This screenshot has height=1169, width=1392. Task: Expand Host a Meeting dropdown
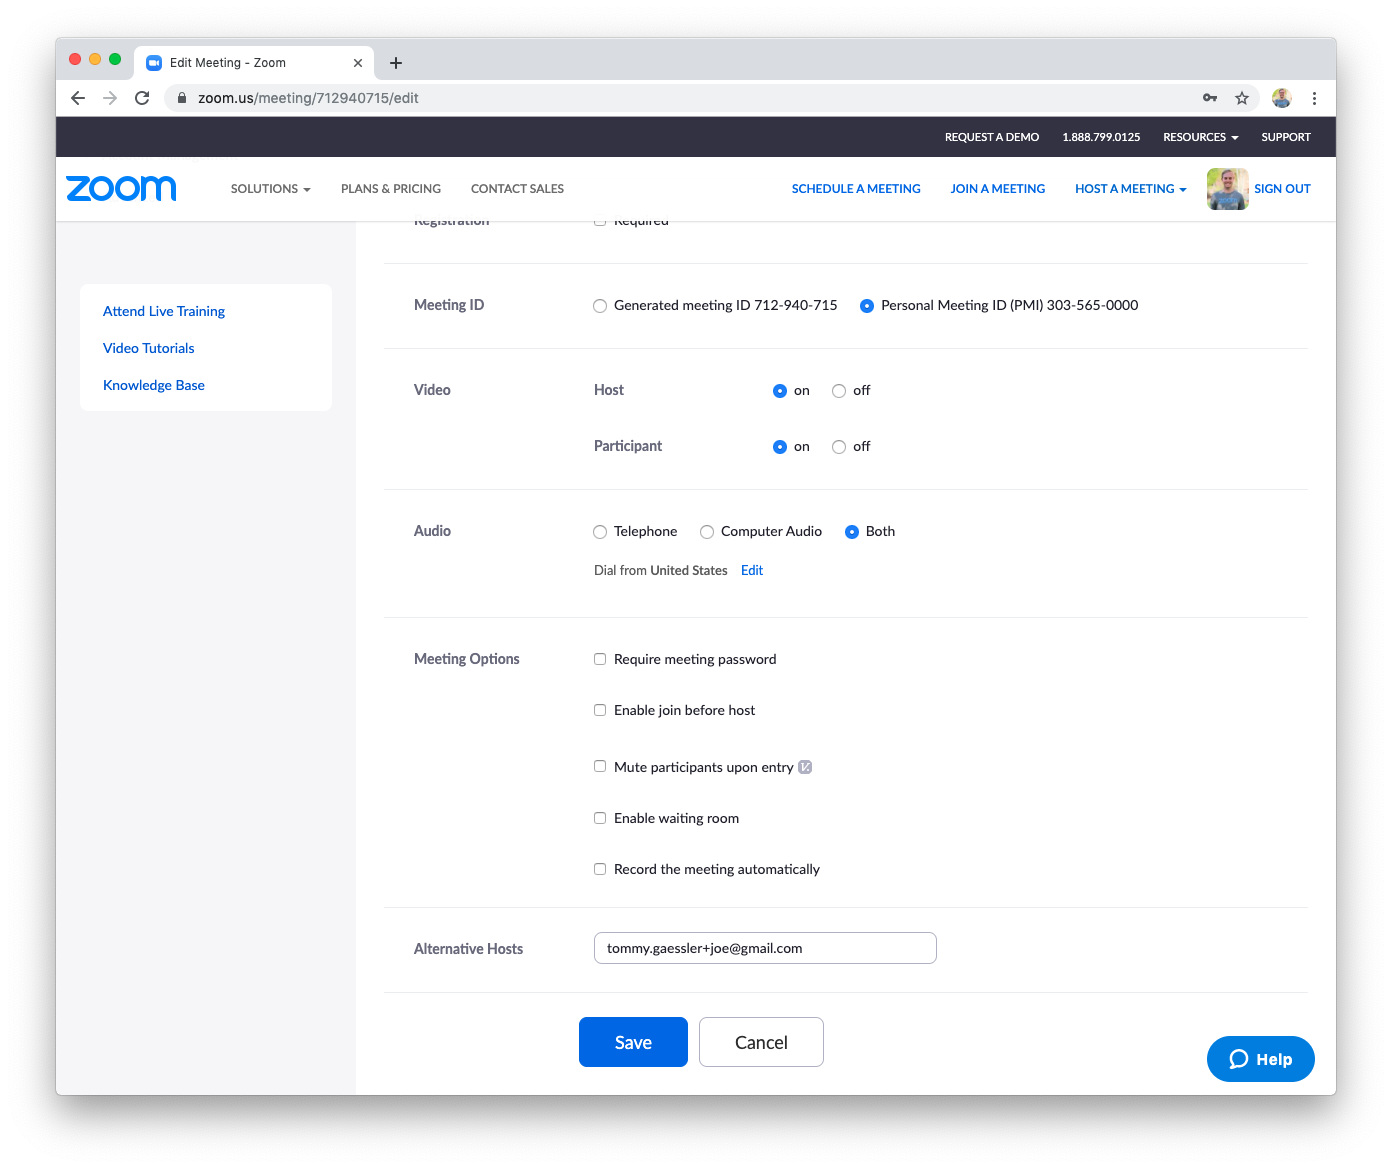coord(1131,189)
